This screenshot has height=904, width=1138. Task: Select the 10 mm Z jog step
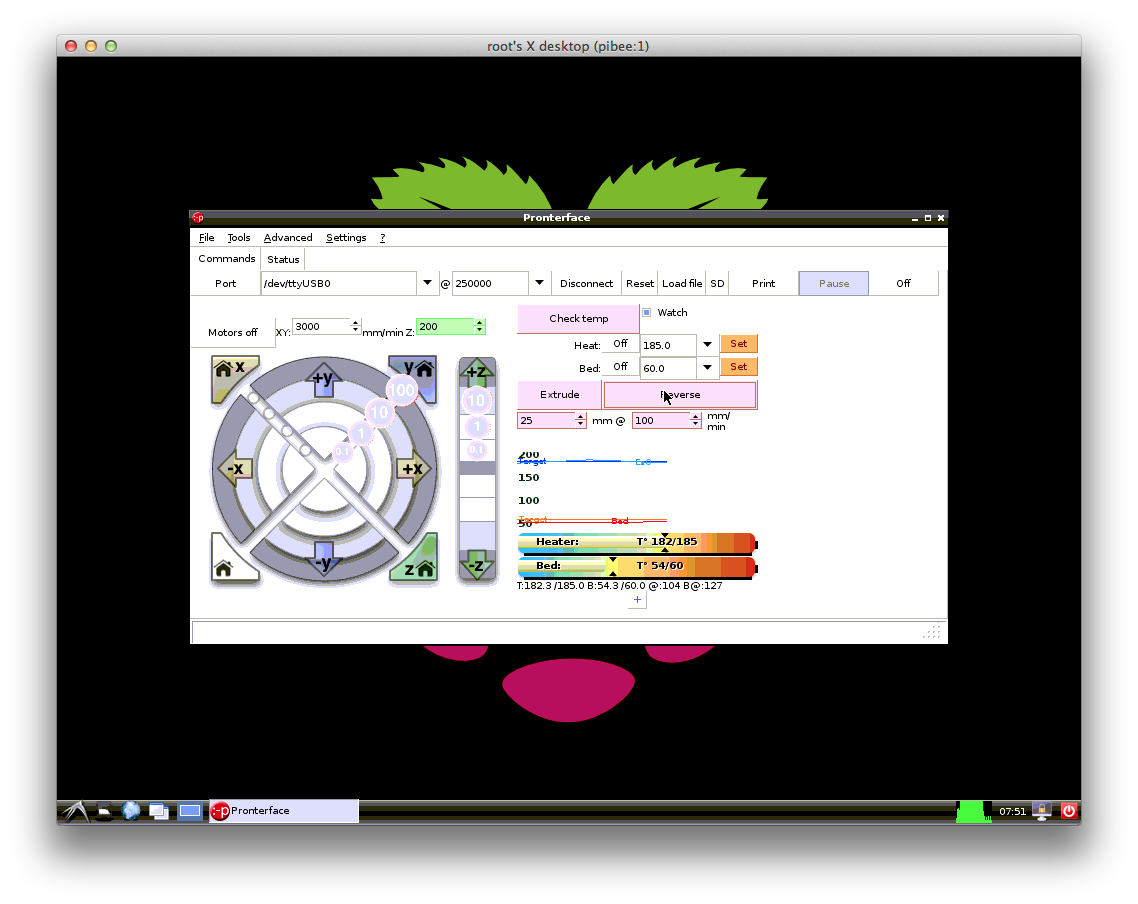[476, 400]
